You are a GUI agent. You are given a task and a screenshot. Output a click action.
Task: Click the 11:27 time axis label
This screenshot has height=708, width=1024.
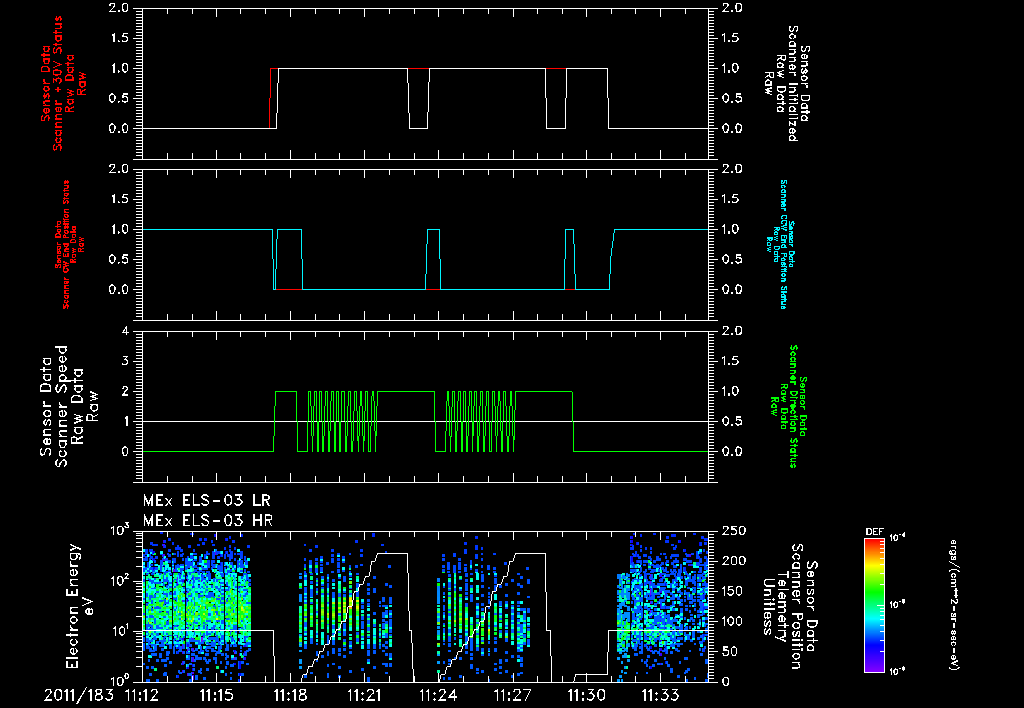(513, 695)
